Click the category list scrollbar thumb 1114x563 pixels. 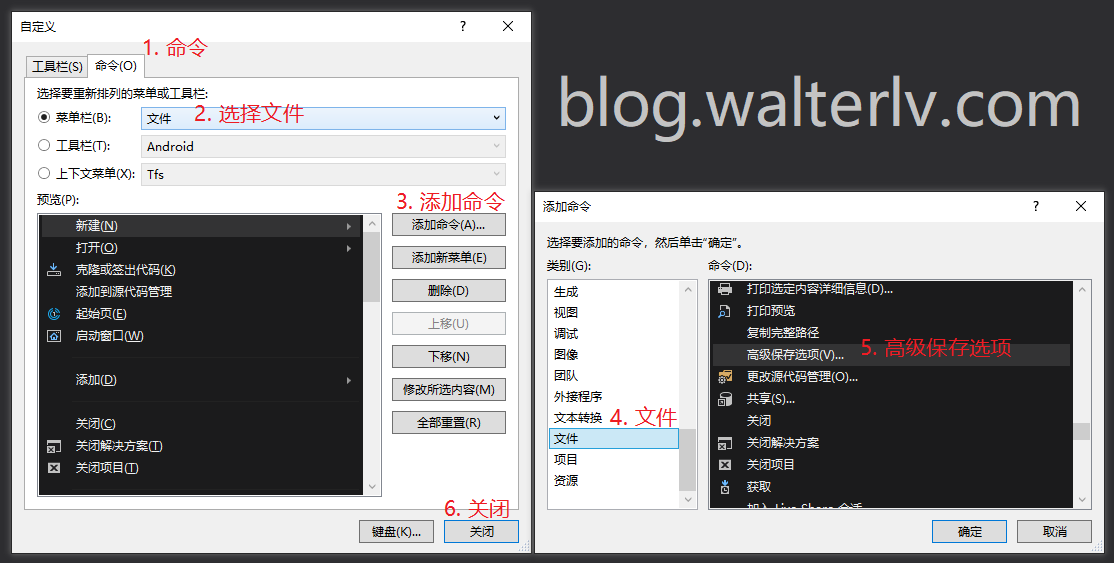687,460
